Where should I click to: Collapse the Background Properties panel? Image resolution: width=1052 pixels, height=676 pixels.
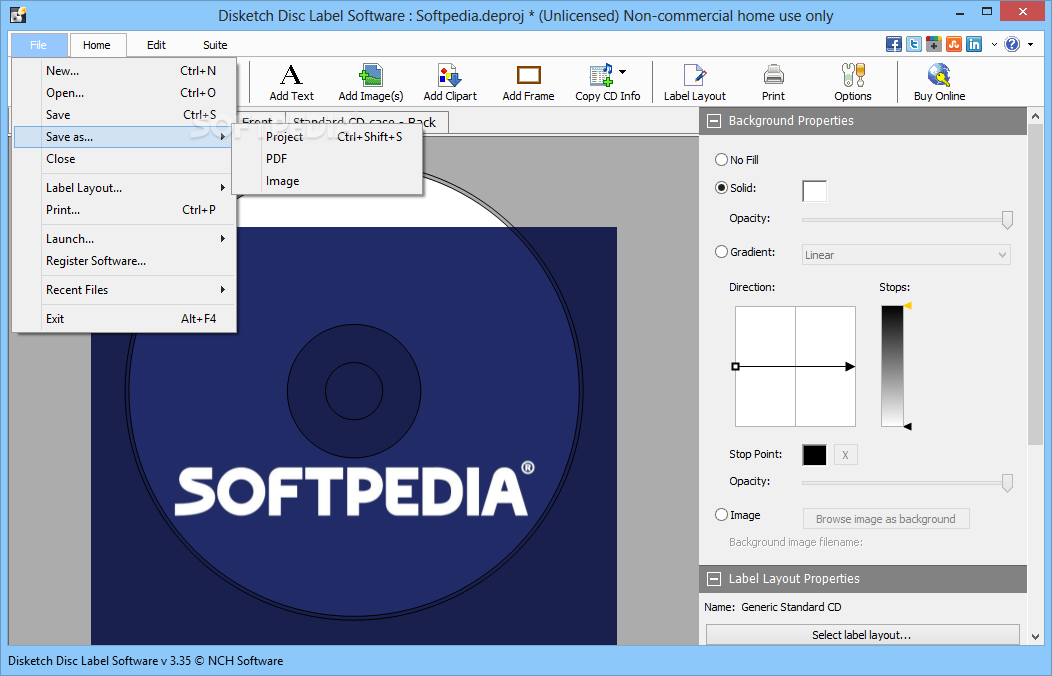[715, 121]
